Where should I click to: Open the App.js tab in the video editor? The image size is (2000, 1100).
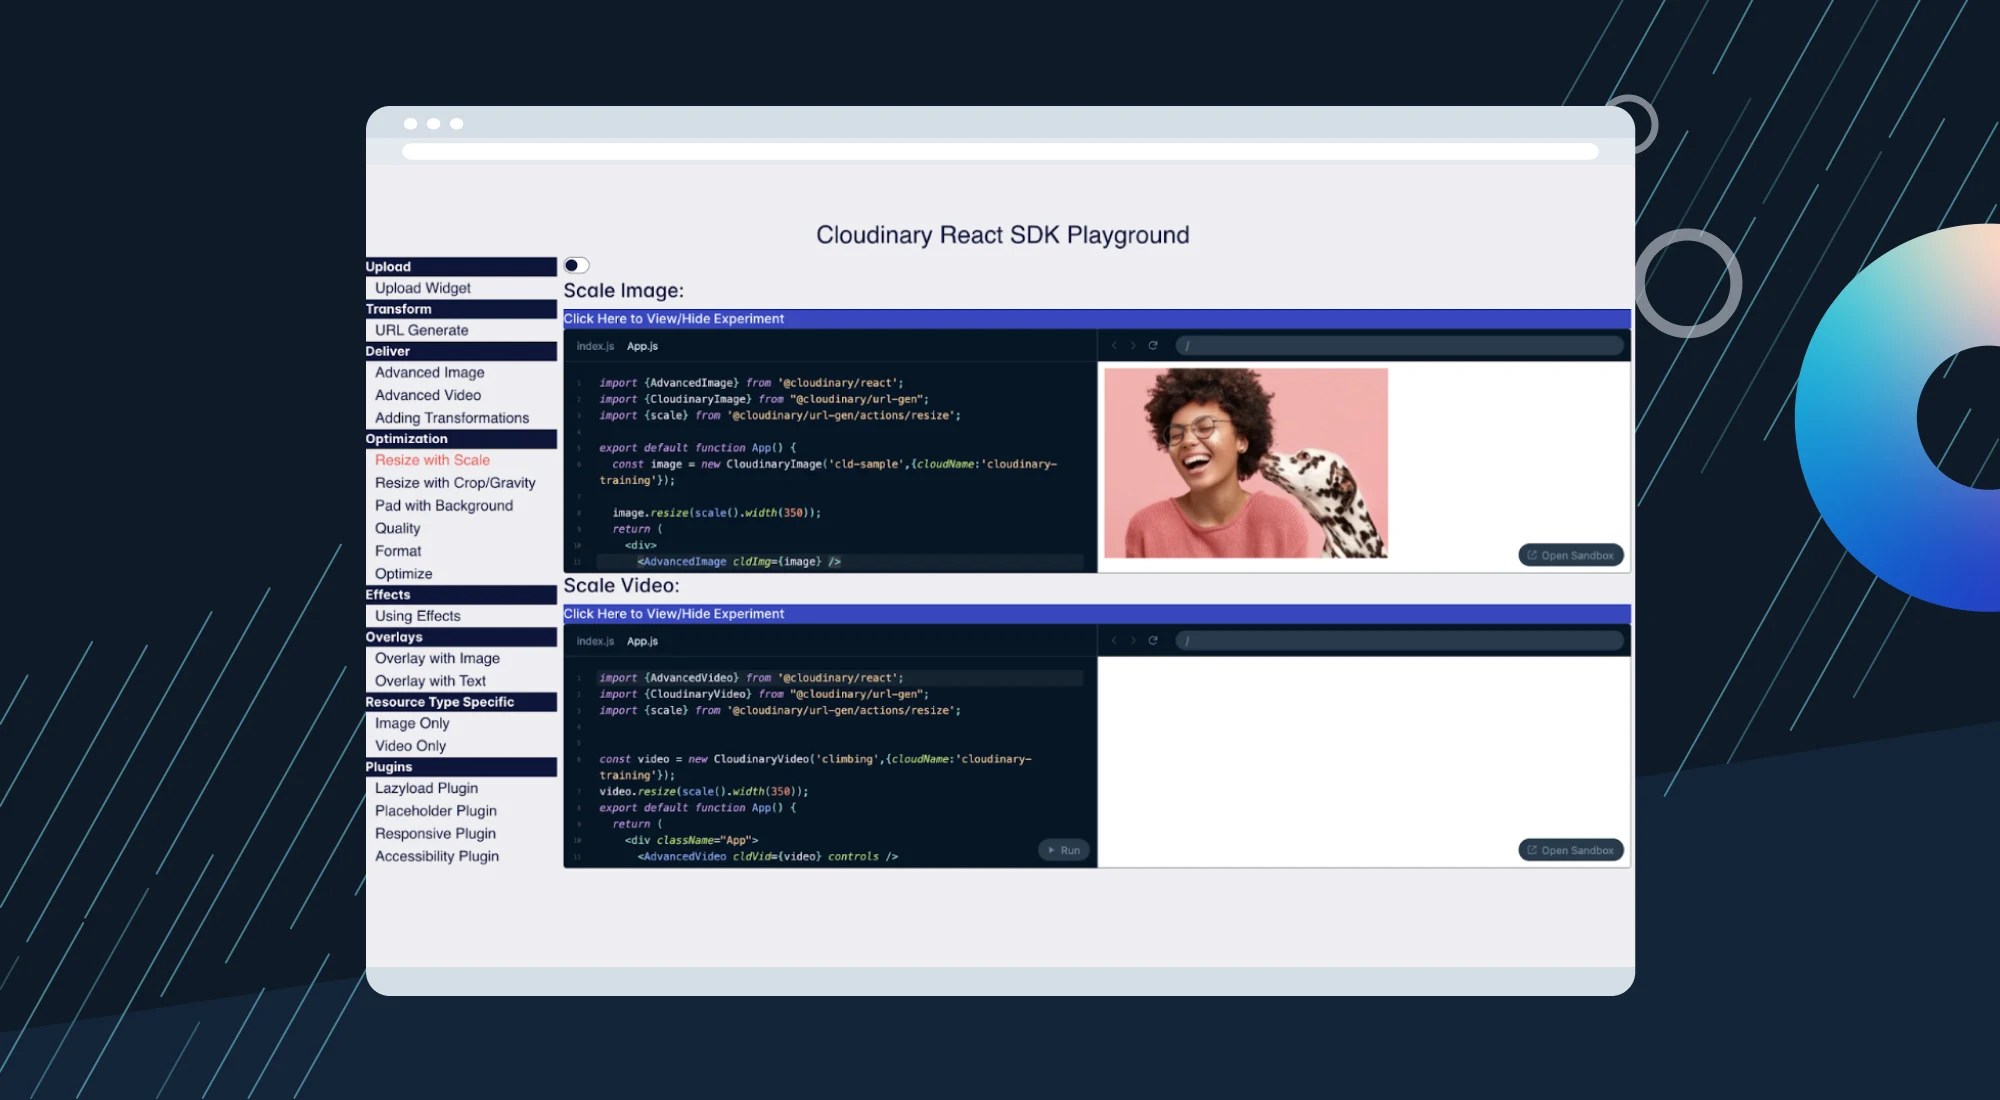tap(641, 640)
